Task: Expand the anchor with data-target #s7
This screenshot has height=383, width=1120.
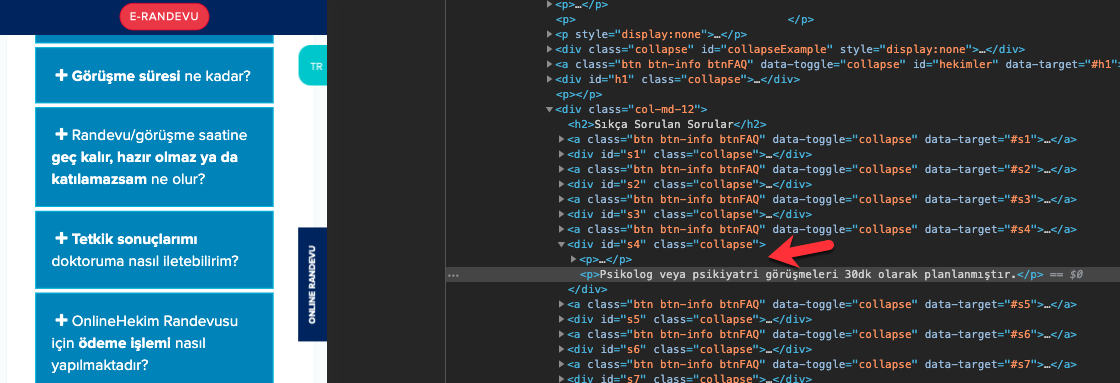Action: [x=561, y=364]
